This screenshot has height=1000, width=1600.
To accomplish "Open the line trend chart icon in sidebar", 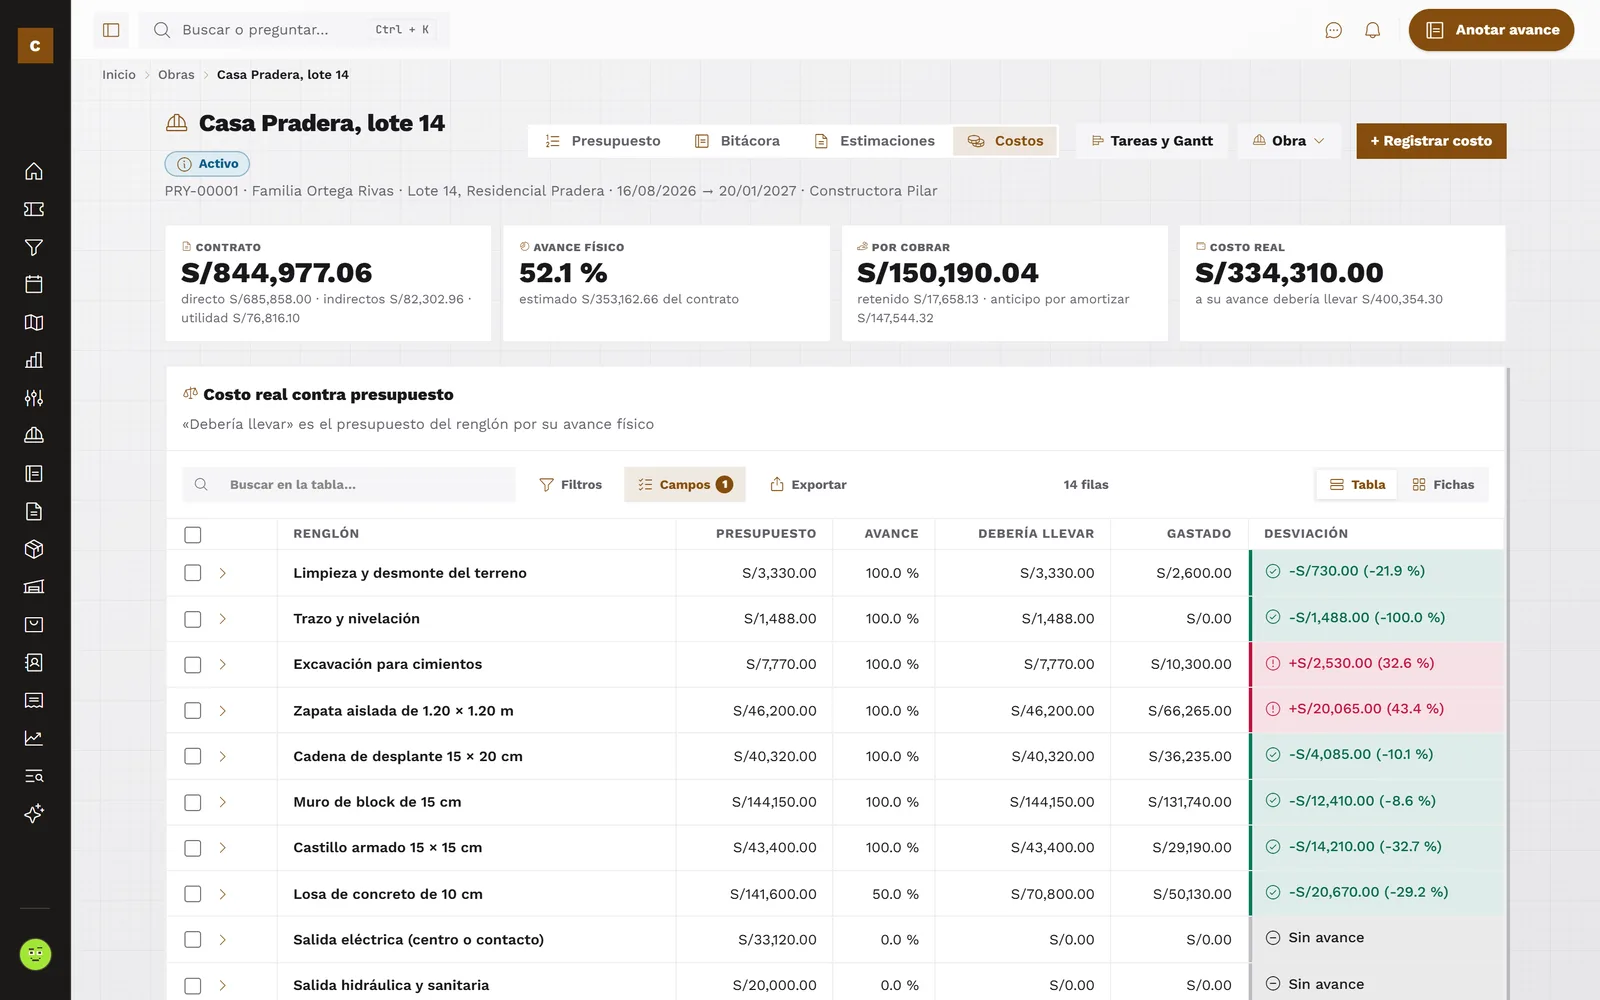I will [34, 738].
